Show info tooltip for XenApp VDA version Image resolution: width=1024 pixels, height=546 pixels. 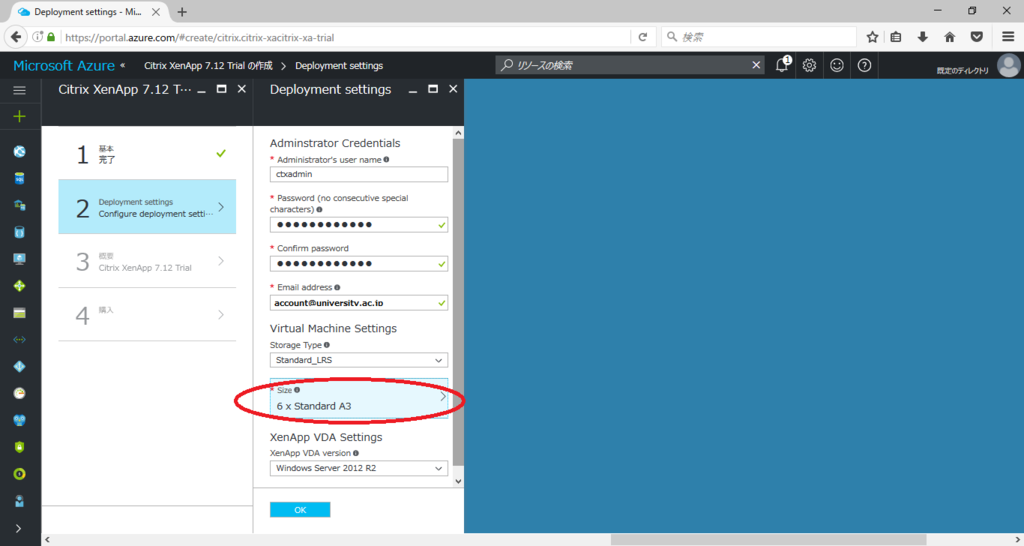point(355,453)
